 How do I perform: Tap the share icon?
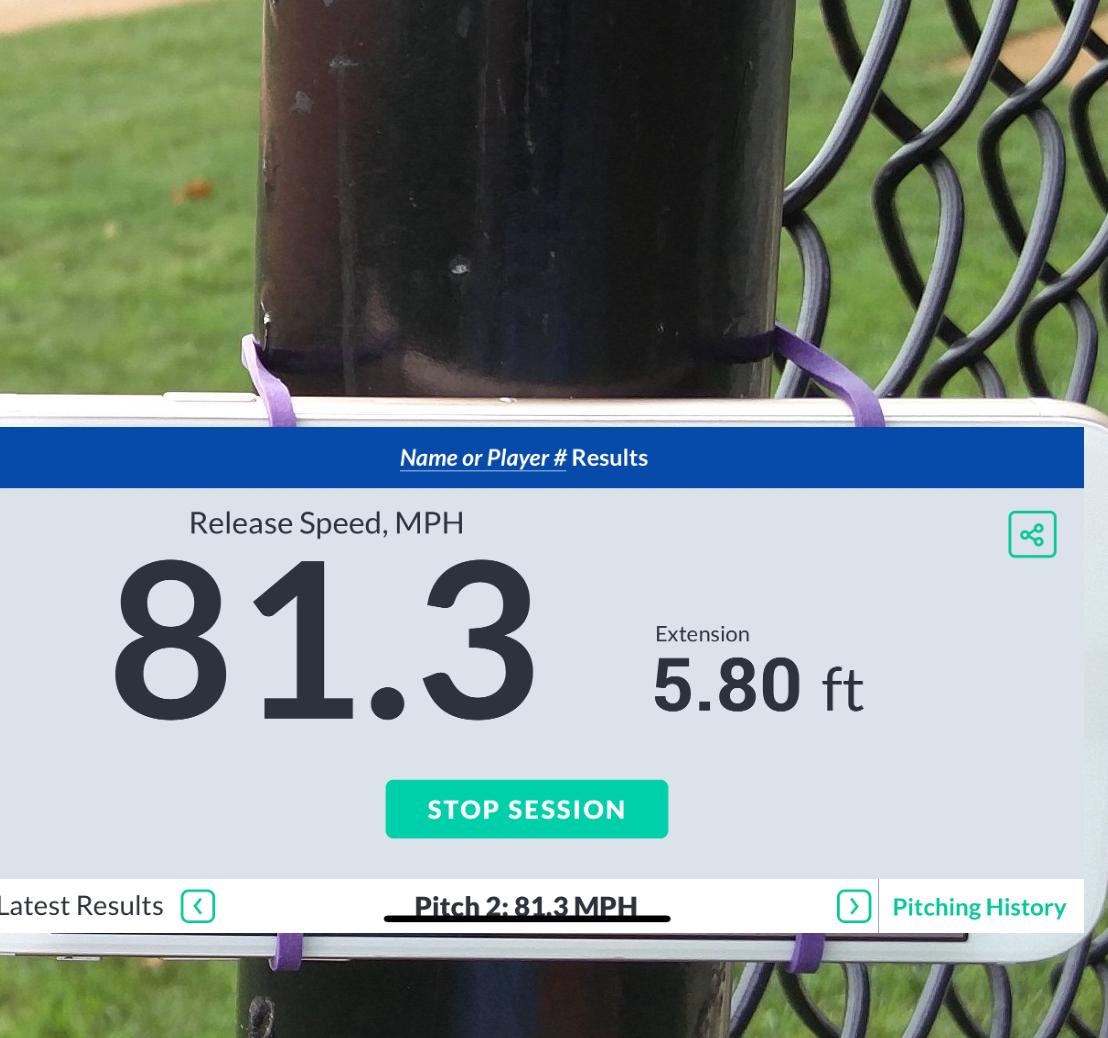pyautogui.click(x=1032, y=534)
